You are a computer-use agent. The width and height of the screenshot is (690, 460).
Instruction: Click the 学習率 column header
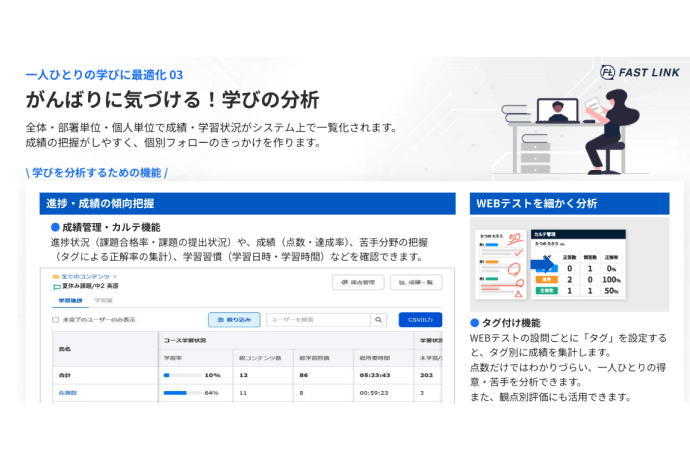[195, 358]
